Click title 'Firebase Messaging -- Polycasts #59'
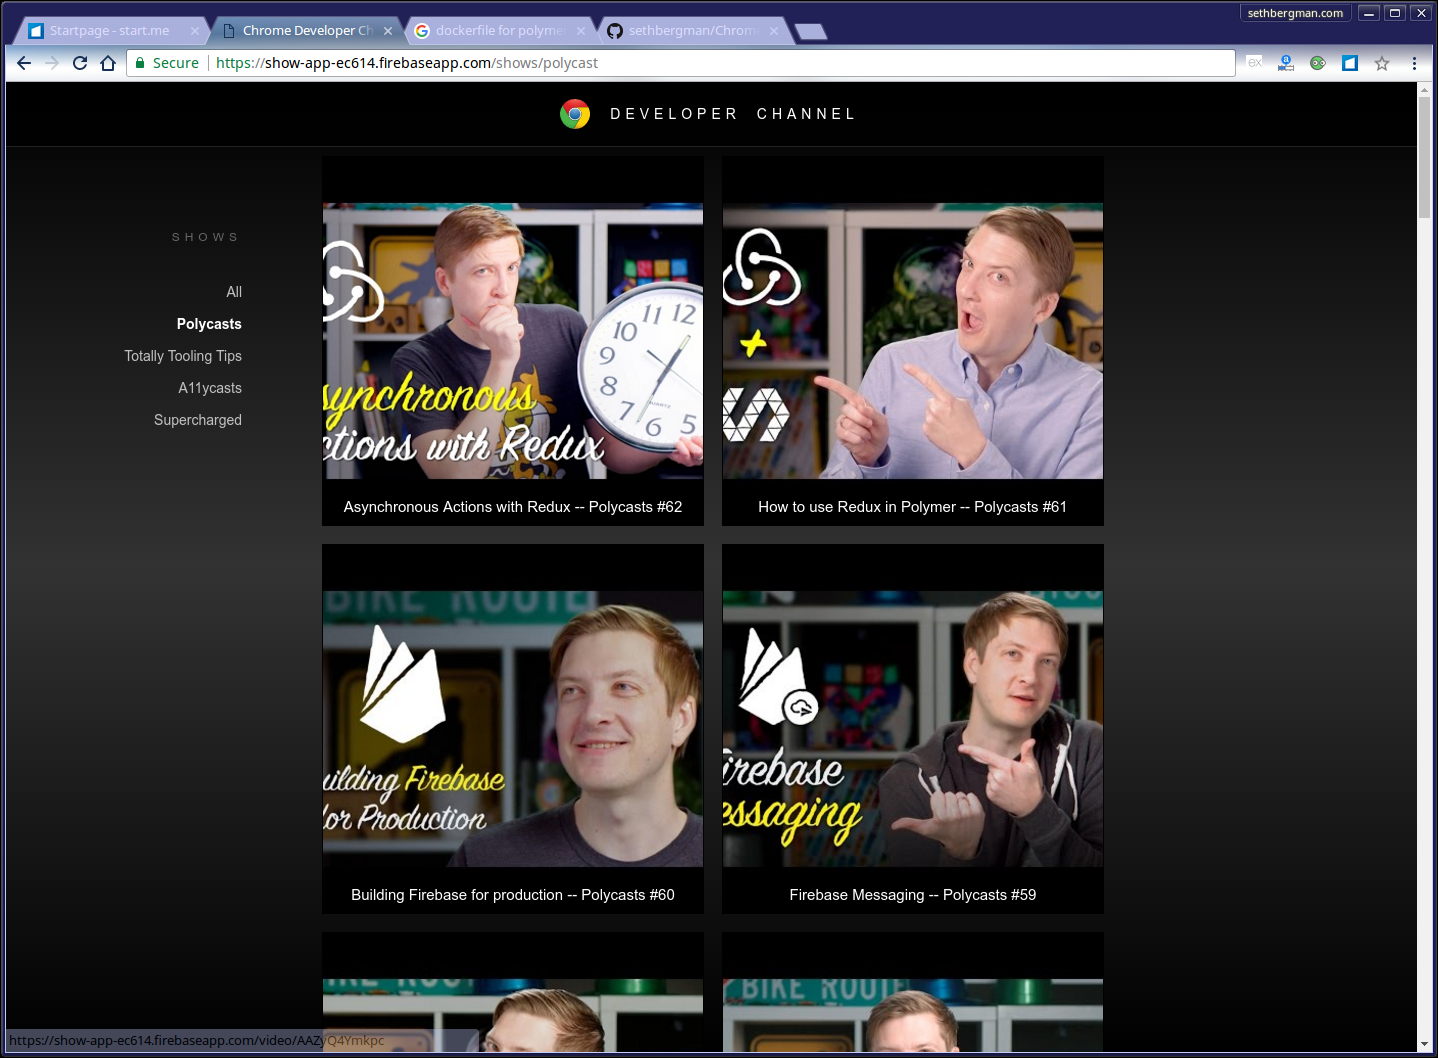The height and width of the screenshot is (1058, 1438). (x=913, y=895)
